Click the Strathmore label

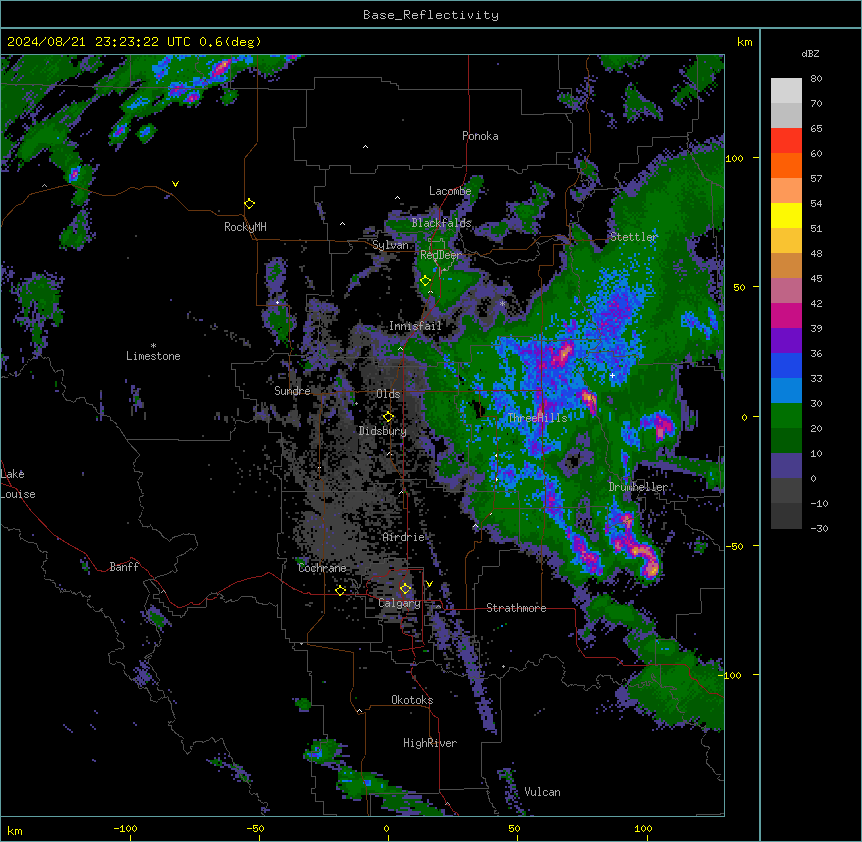[516, 608]
